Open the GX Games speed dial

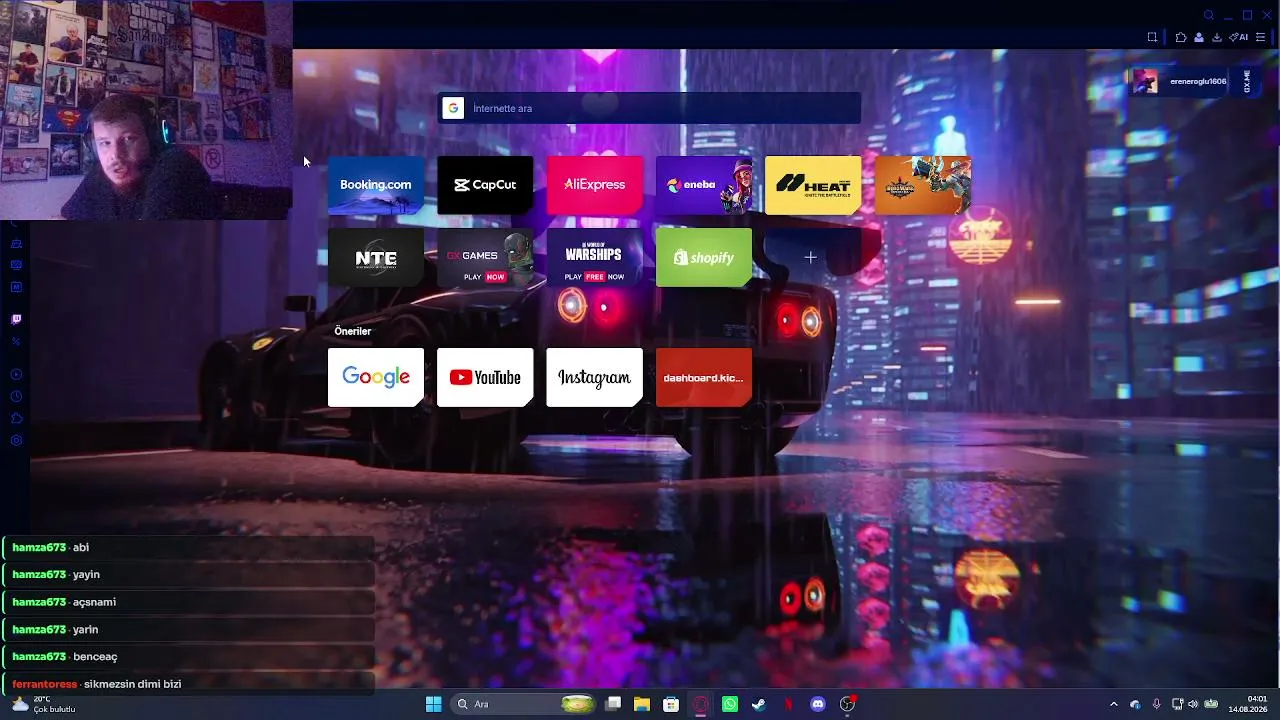pyautogui.click(x=485, y=258)
